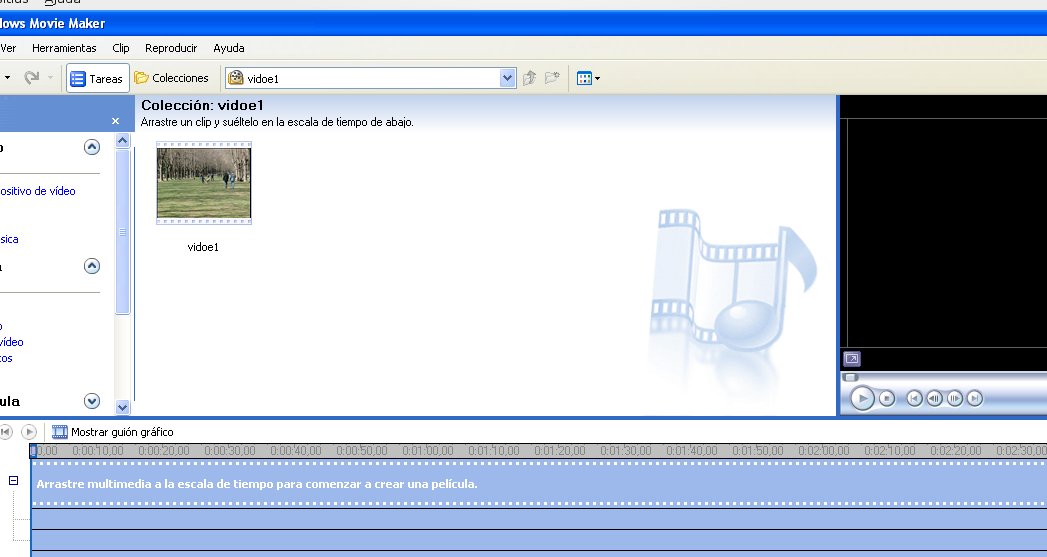1047x557 pixels.
Task: Open the vidoe1 collection dropdown arrow
Action: pos(507,78)
